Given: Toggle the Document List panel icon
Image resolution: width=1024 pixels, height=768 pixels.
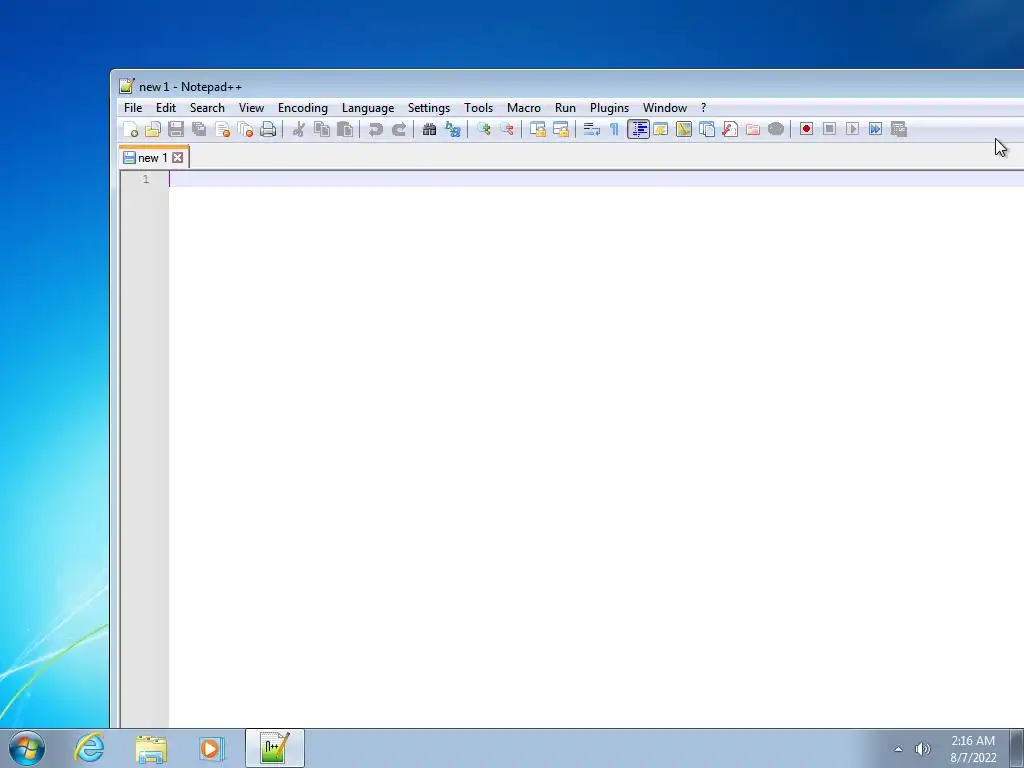Looking at the screenshot, I should point(707,129).
